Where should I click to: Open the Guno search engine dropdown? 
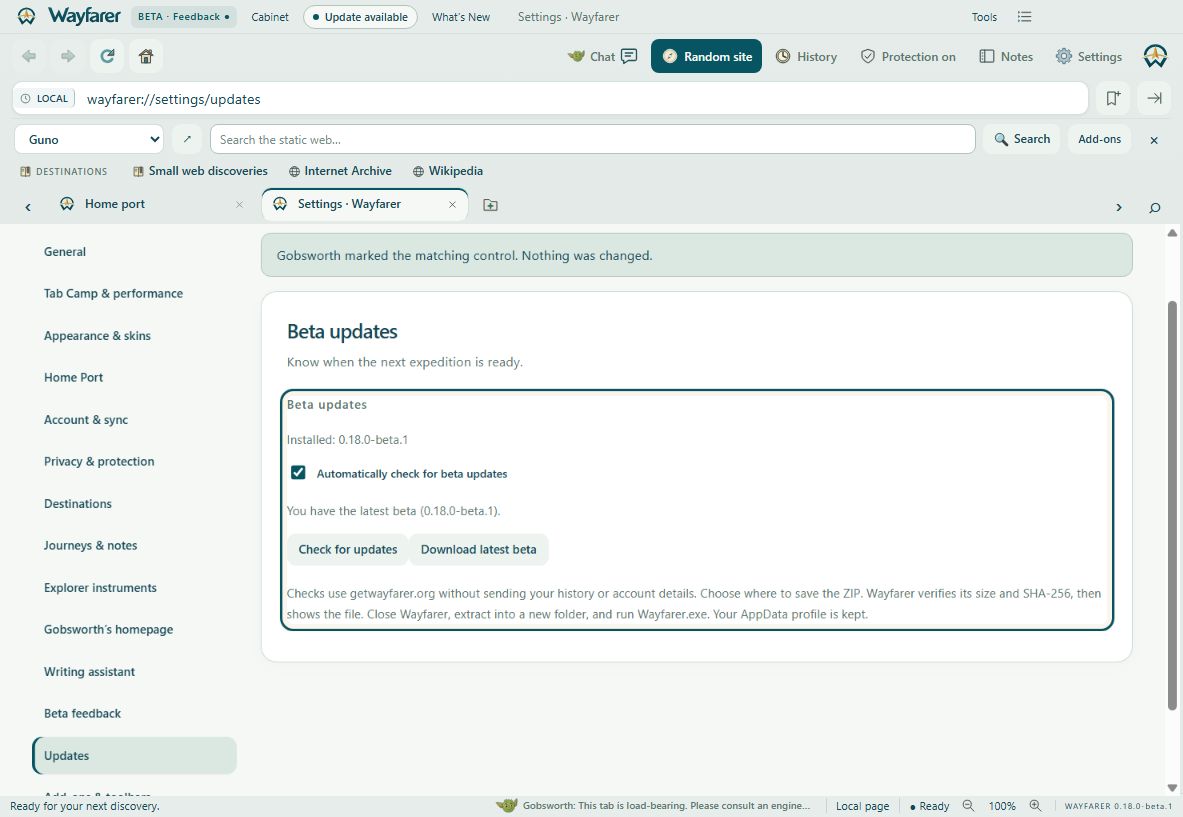point(89,140)
